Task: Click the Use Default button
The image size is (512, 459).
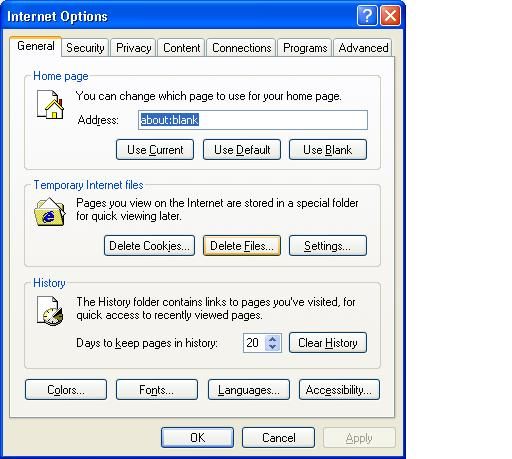Action: pos(242,150)
